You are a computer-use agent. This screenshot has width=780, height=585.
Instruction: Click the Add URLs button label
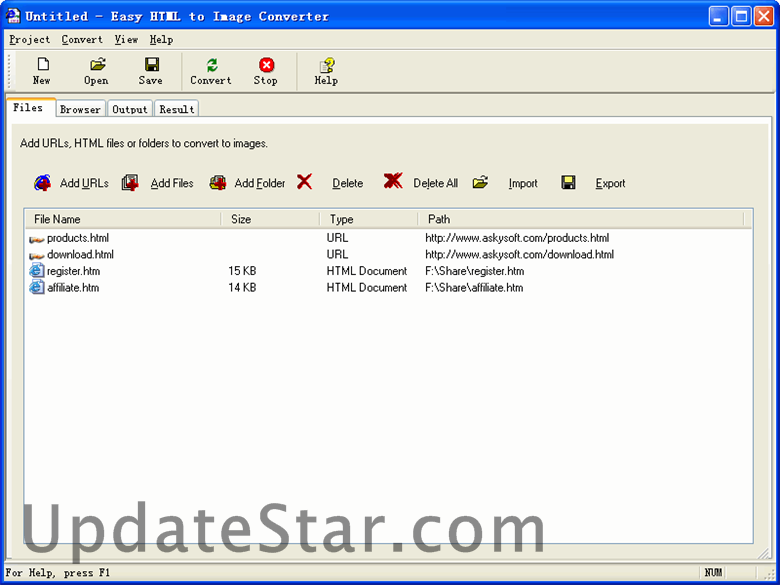84,183
